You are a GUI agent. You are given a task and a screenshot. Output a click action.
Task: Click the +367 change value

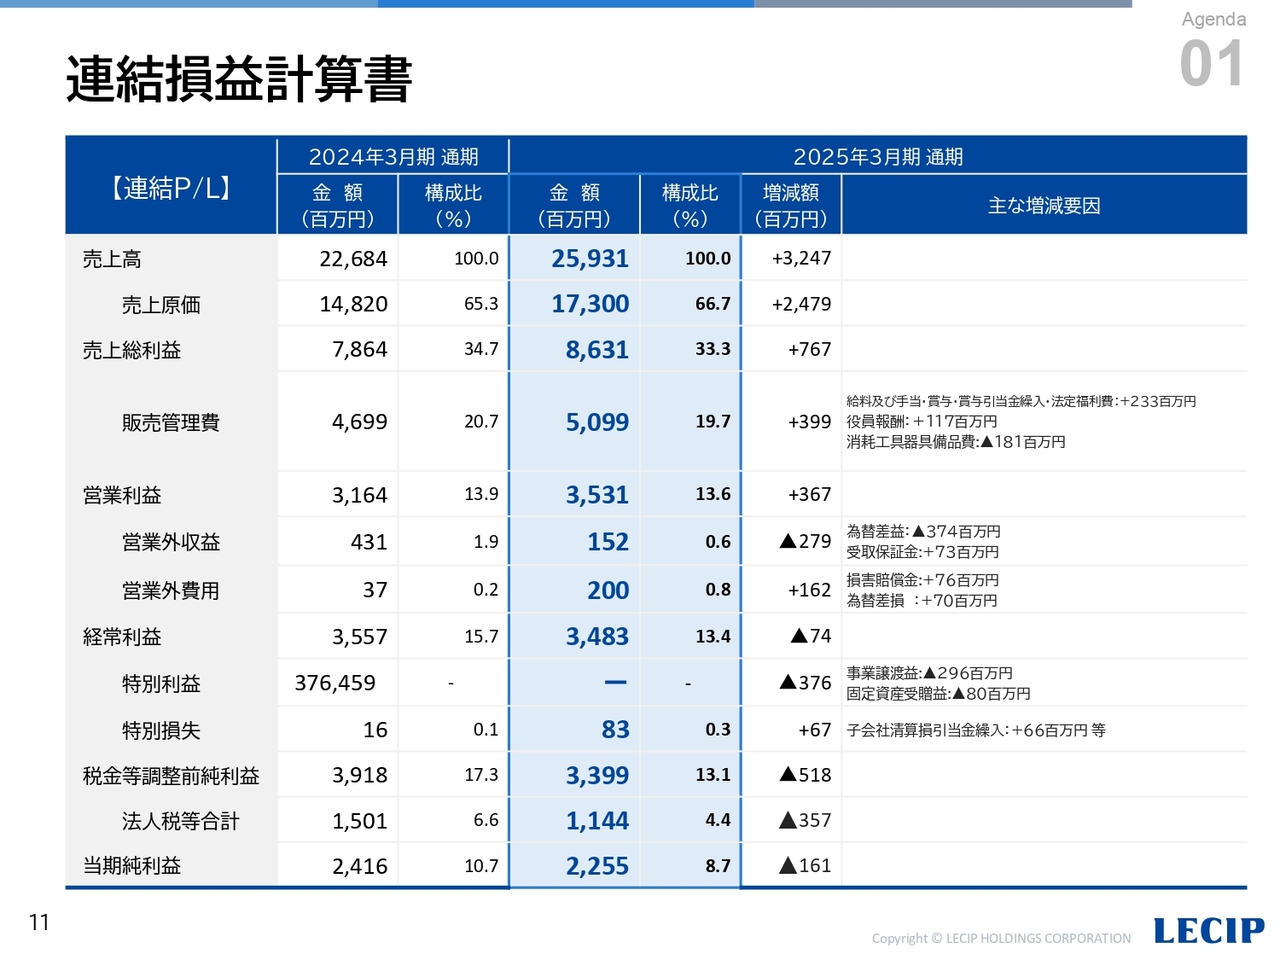click(x=810, y=494)
